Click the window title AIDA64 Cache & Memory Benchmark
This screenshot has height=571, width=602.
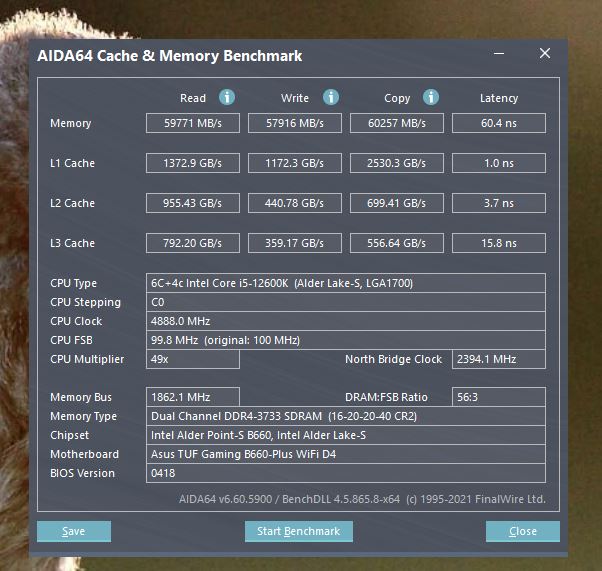[170, 56]
